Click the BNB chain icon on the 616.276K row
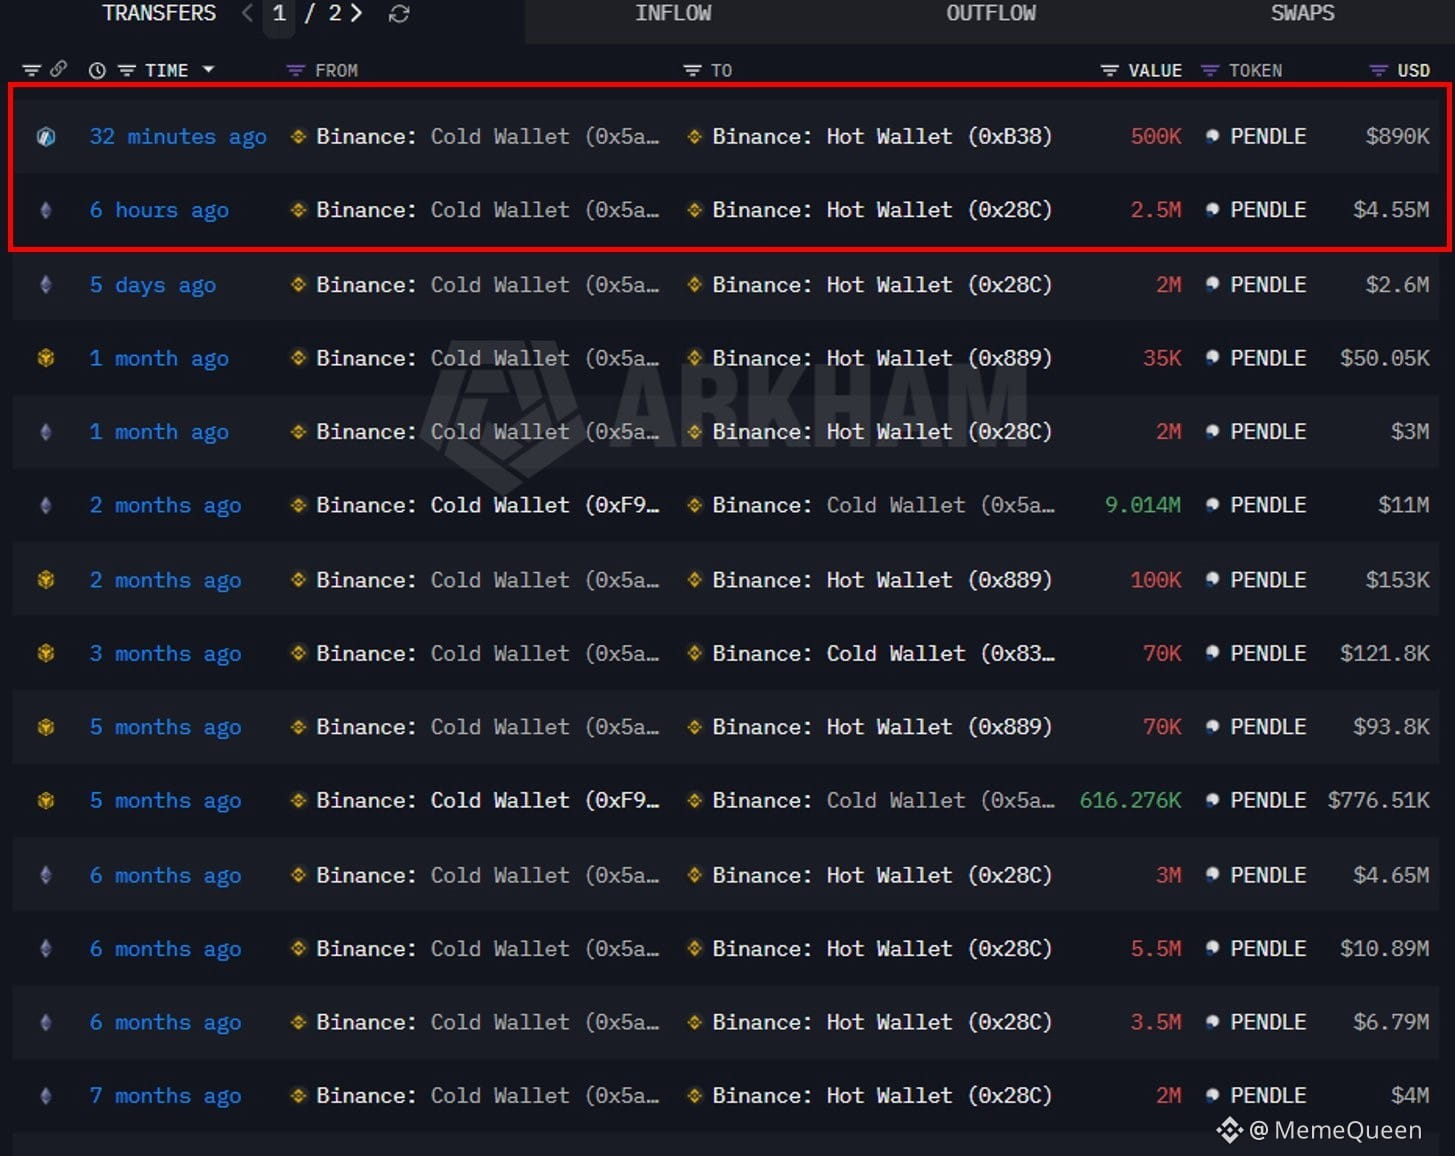1455x1156 pixels. tap(46, 800)
